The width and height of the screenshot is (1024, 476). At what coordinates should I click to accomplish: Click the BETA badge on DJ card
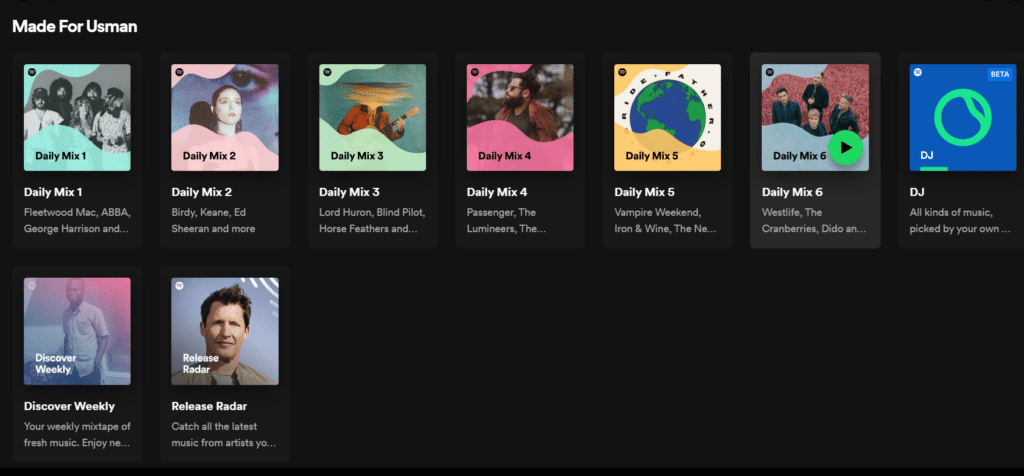click(x=1000, y=74)
